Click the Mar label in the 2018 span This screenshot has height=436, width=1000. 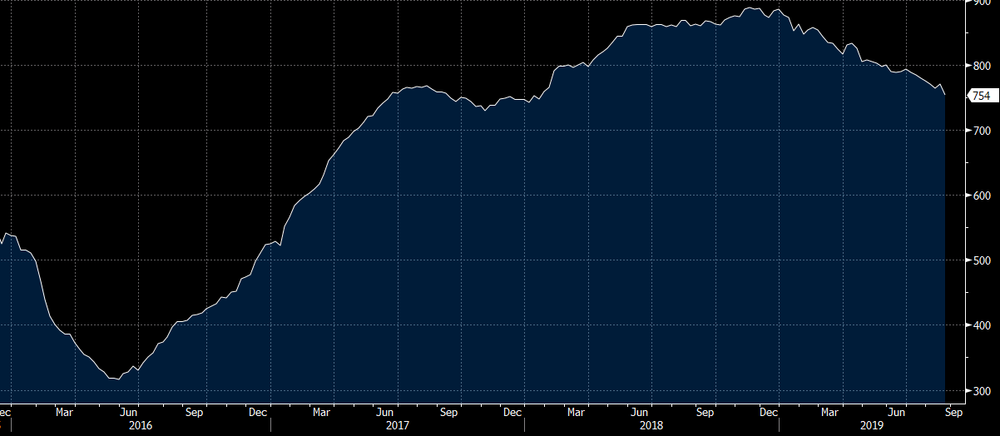click(577, 412)
